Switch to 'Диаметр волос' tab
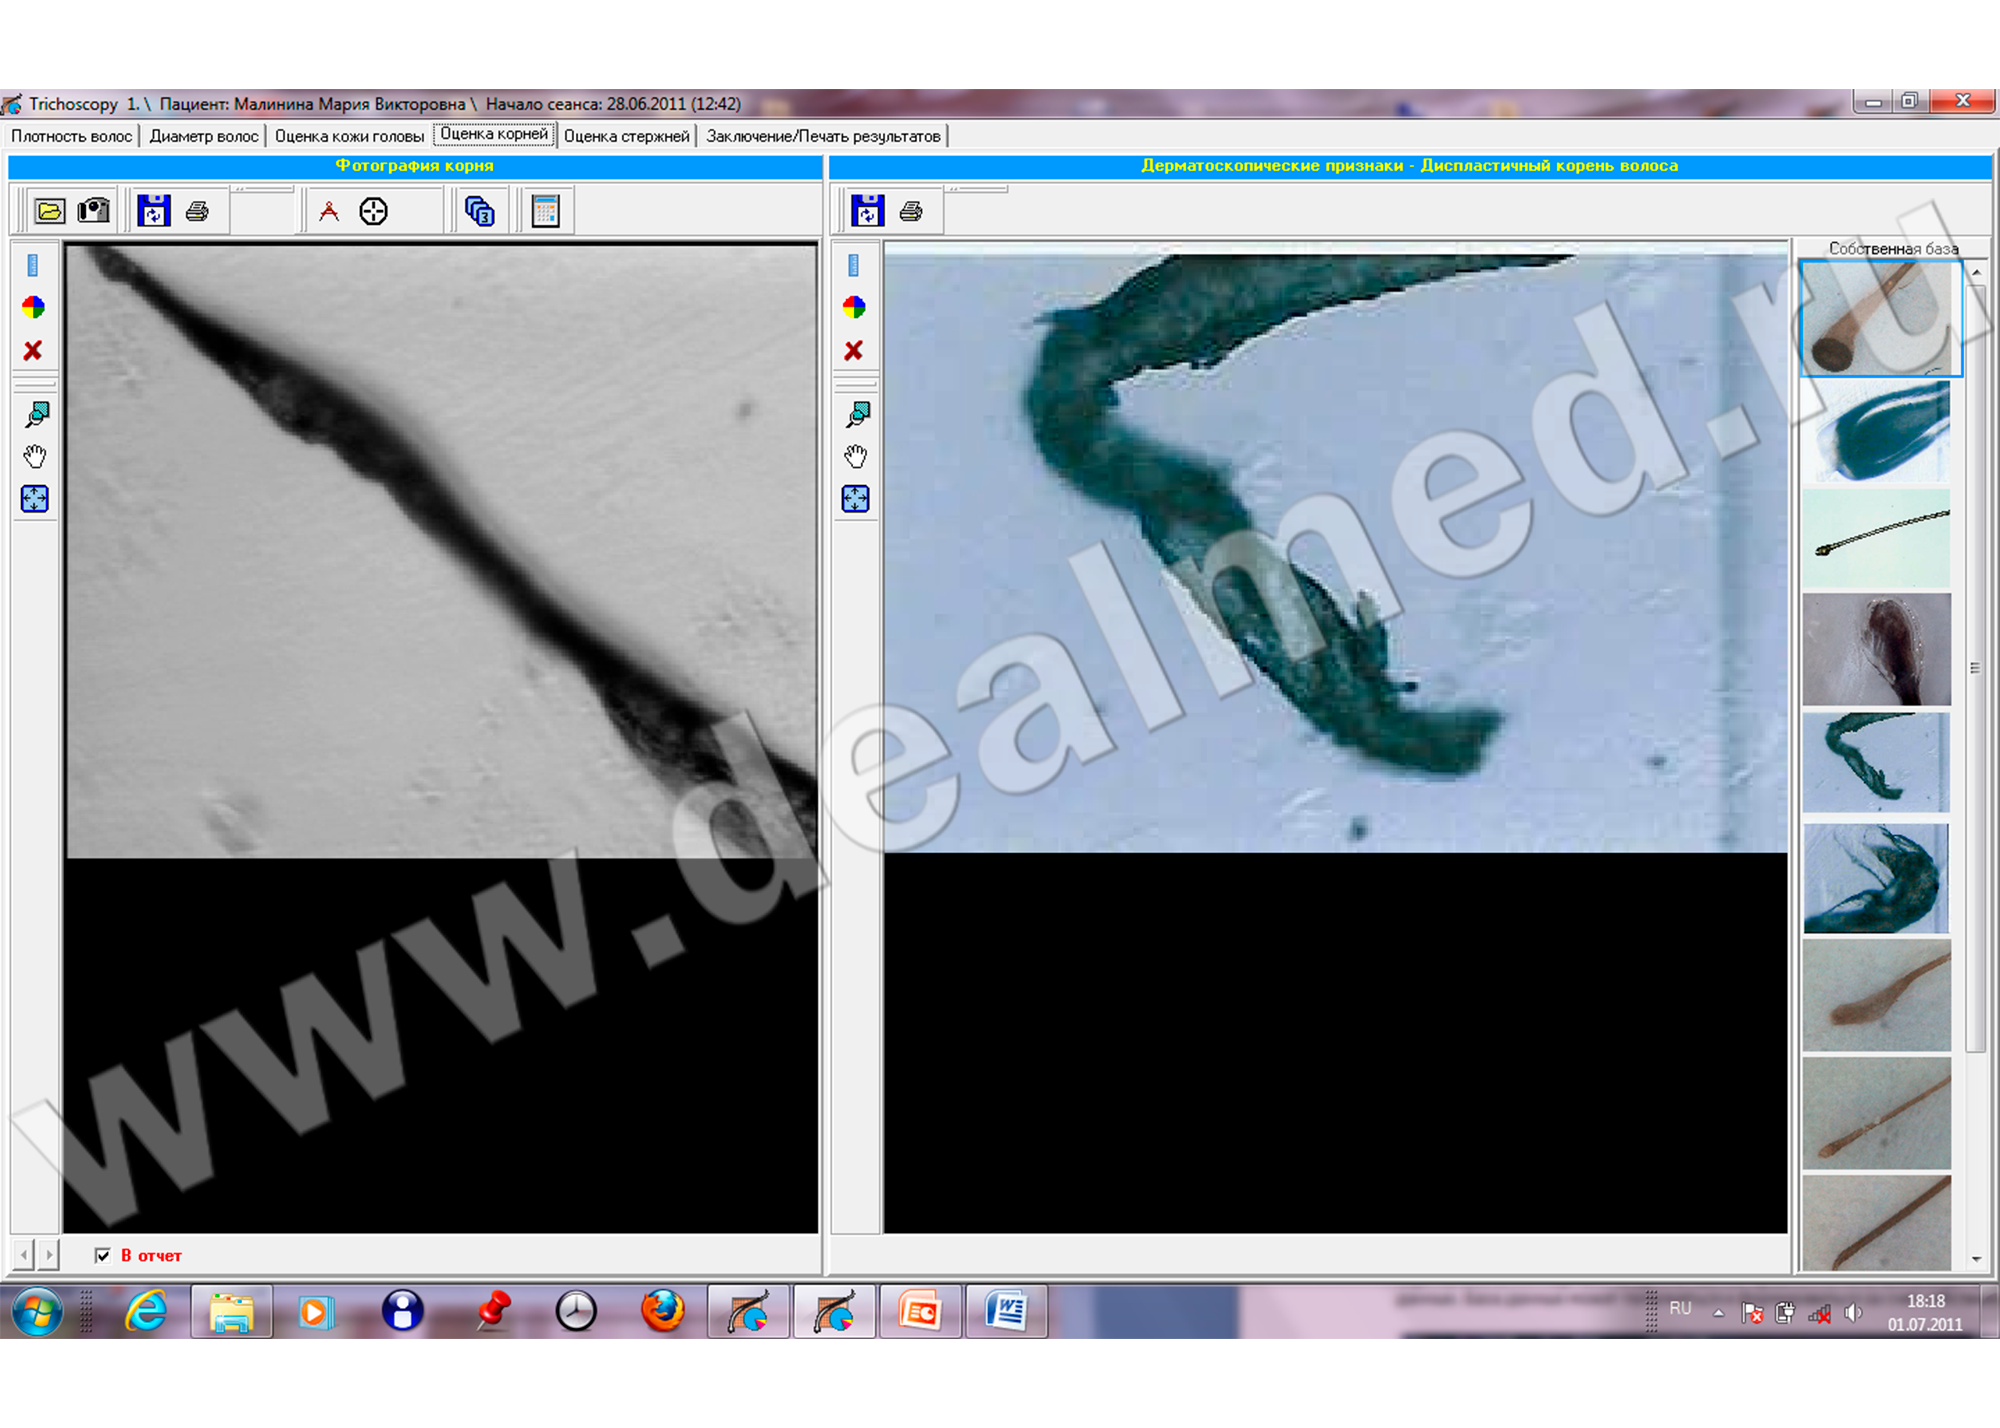2000x1428 pixels. 204,136
